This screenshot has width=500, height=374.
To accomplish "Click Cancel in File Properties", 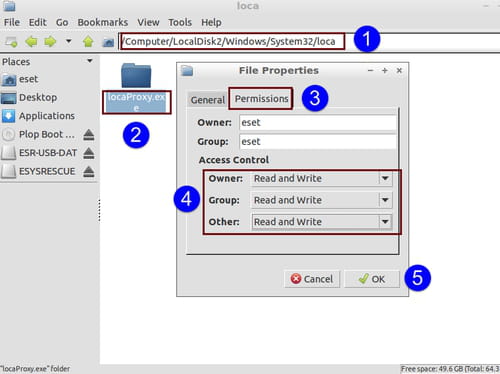I will [x=312, y=279].
